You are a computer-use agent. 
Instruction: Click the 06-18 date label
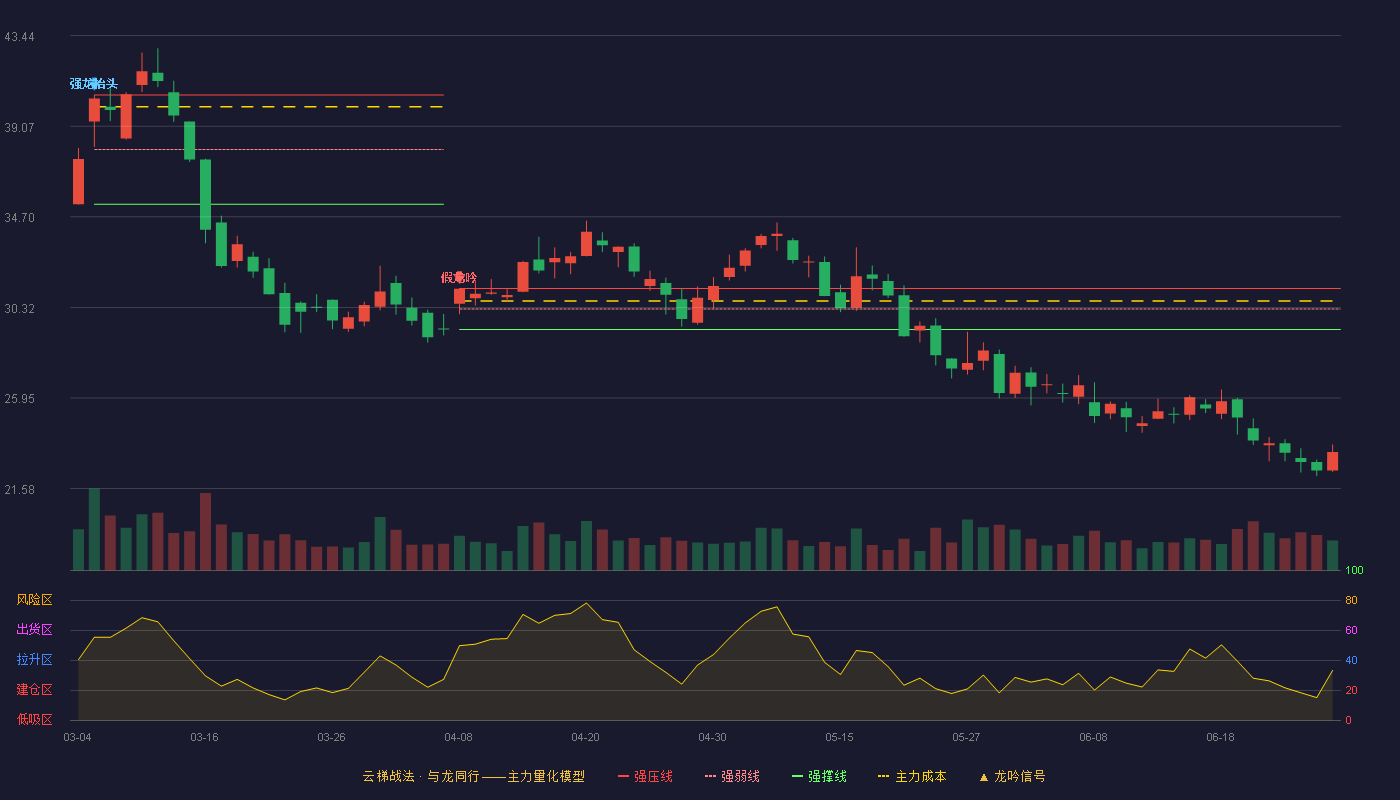[1220, 737]
